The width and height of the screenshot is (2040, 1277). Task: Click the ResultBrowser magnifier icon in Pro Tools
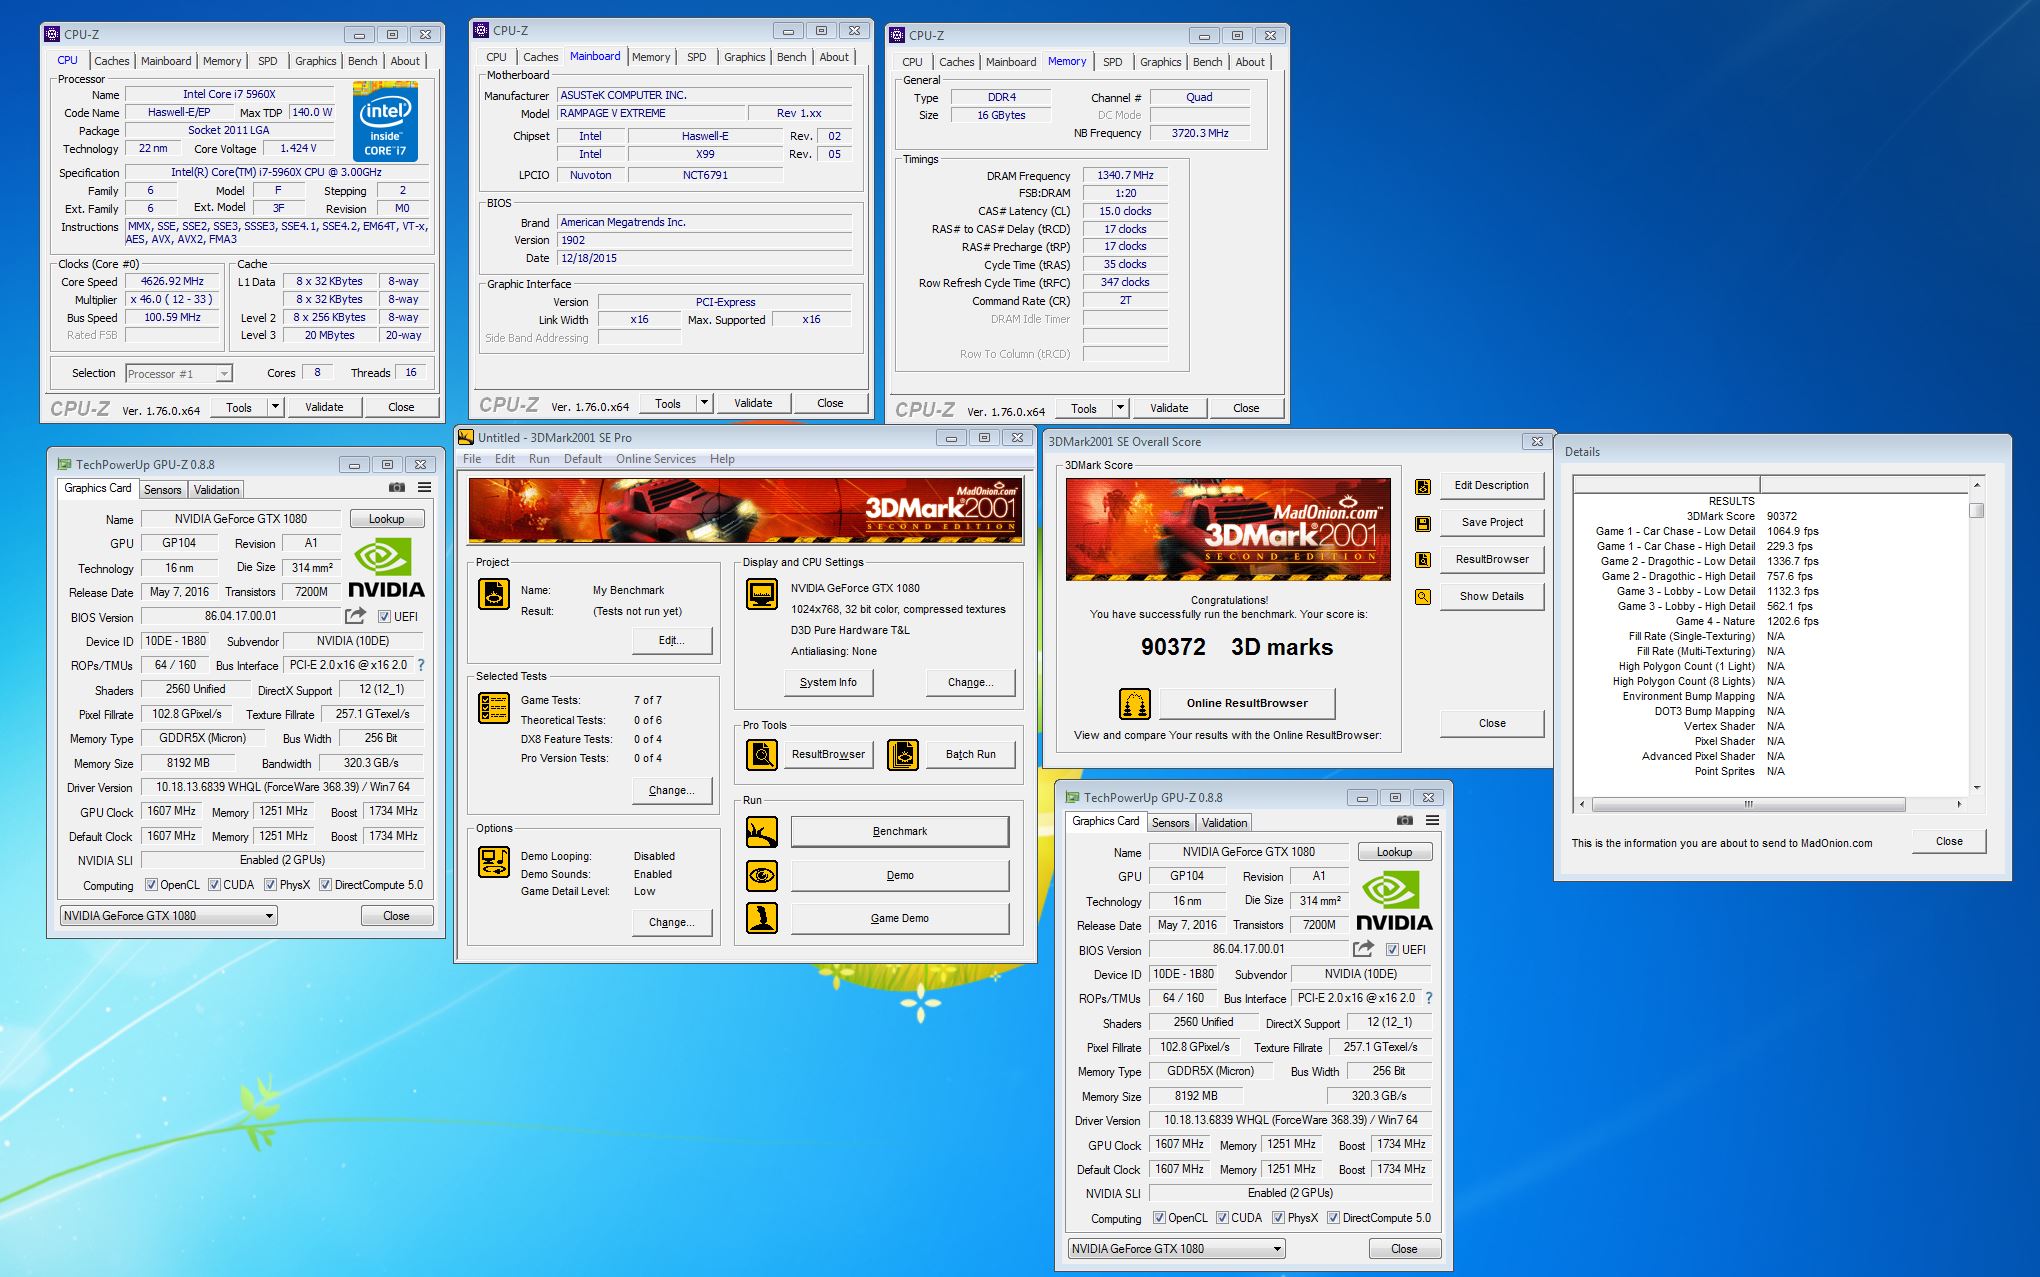762,754
